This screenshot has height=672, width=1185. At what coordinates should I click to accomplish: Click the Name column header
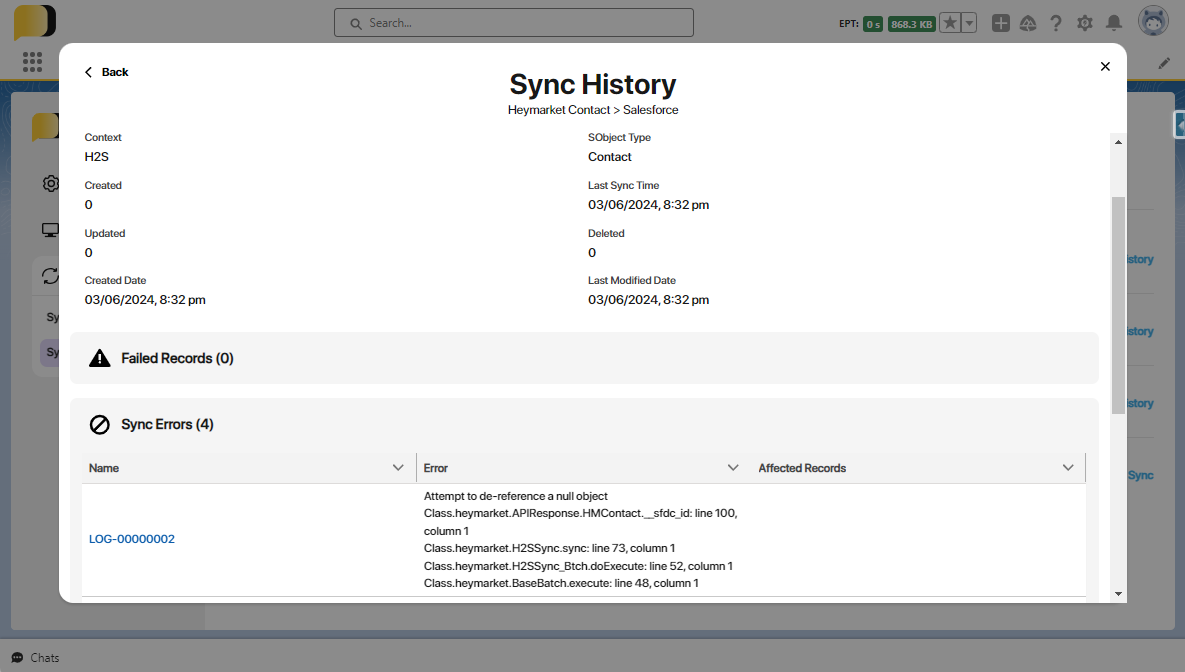tap(249, 468)
